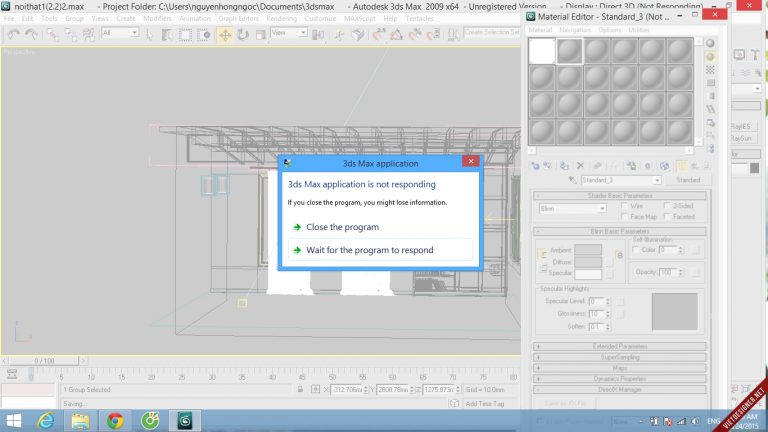
Task: Activate the Select and Rotate tool
Action: tap(243, 34)
